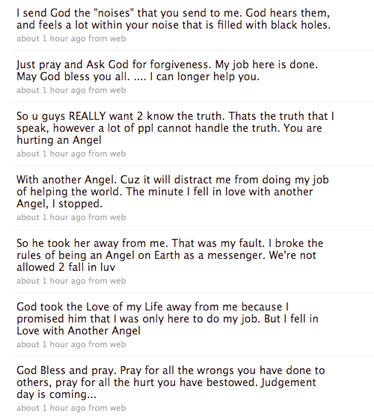Open timestamp under 'You are hurting an Angel' tweet
374x419 pixels.
[51, 154]
